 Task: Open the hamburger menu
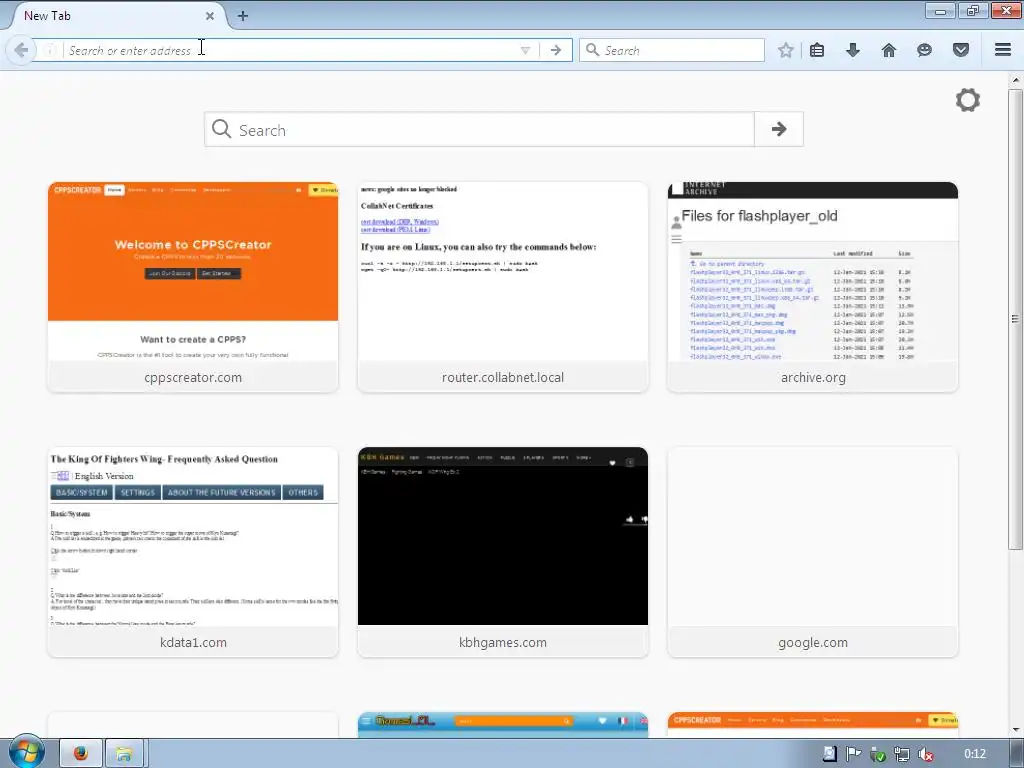tap(1003, 50)
